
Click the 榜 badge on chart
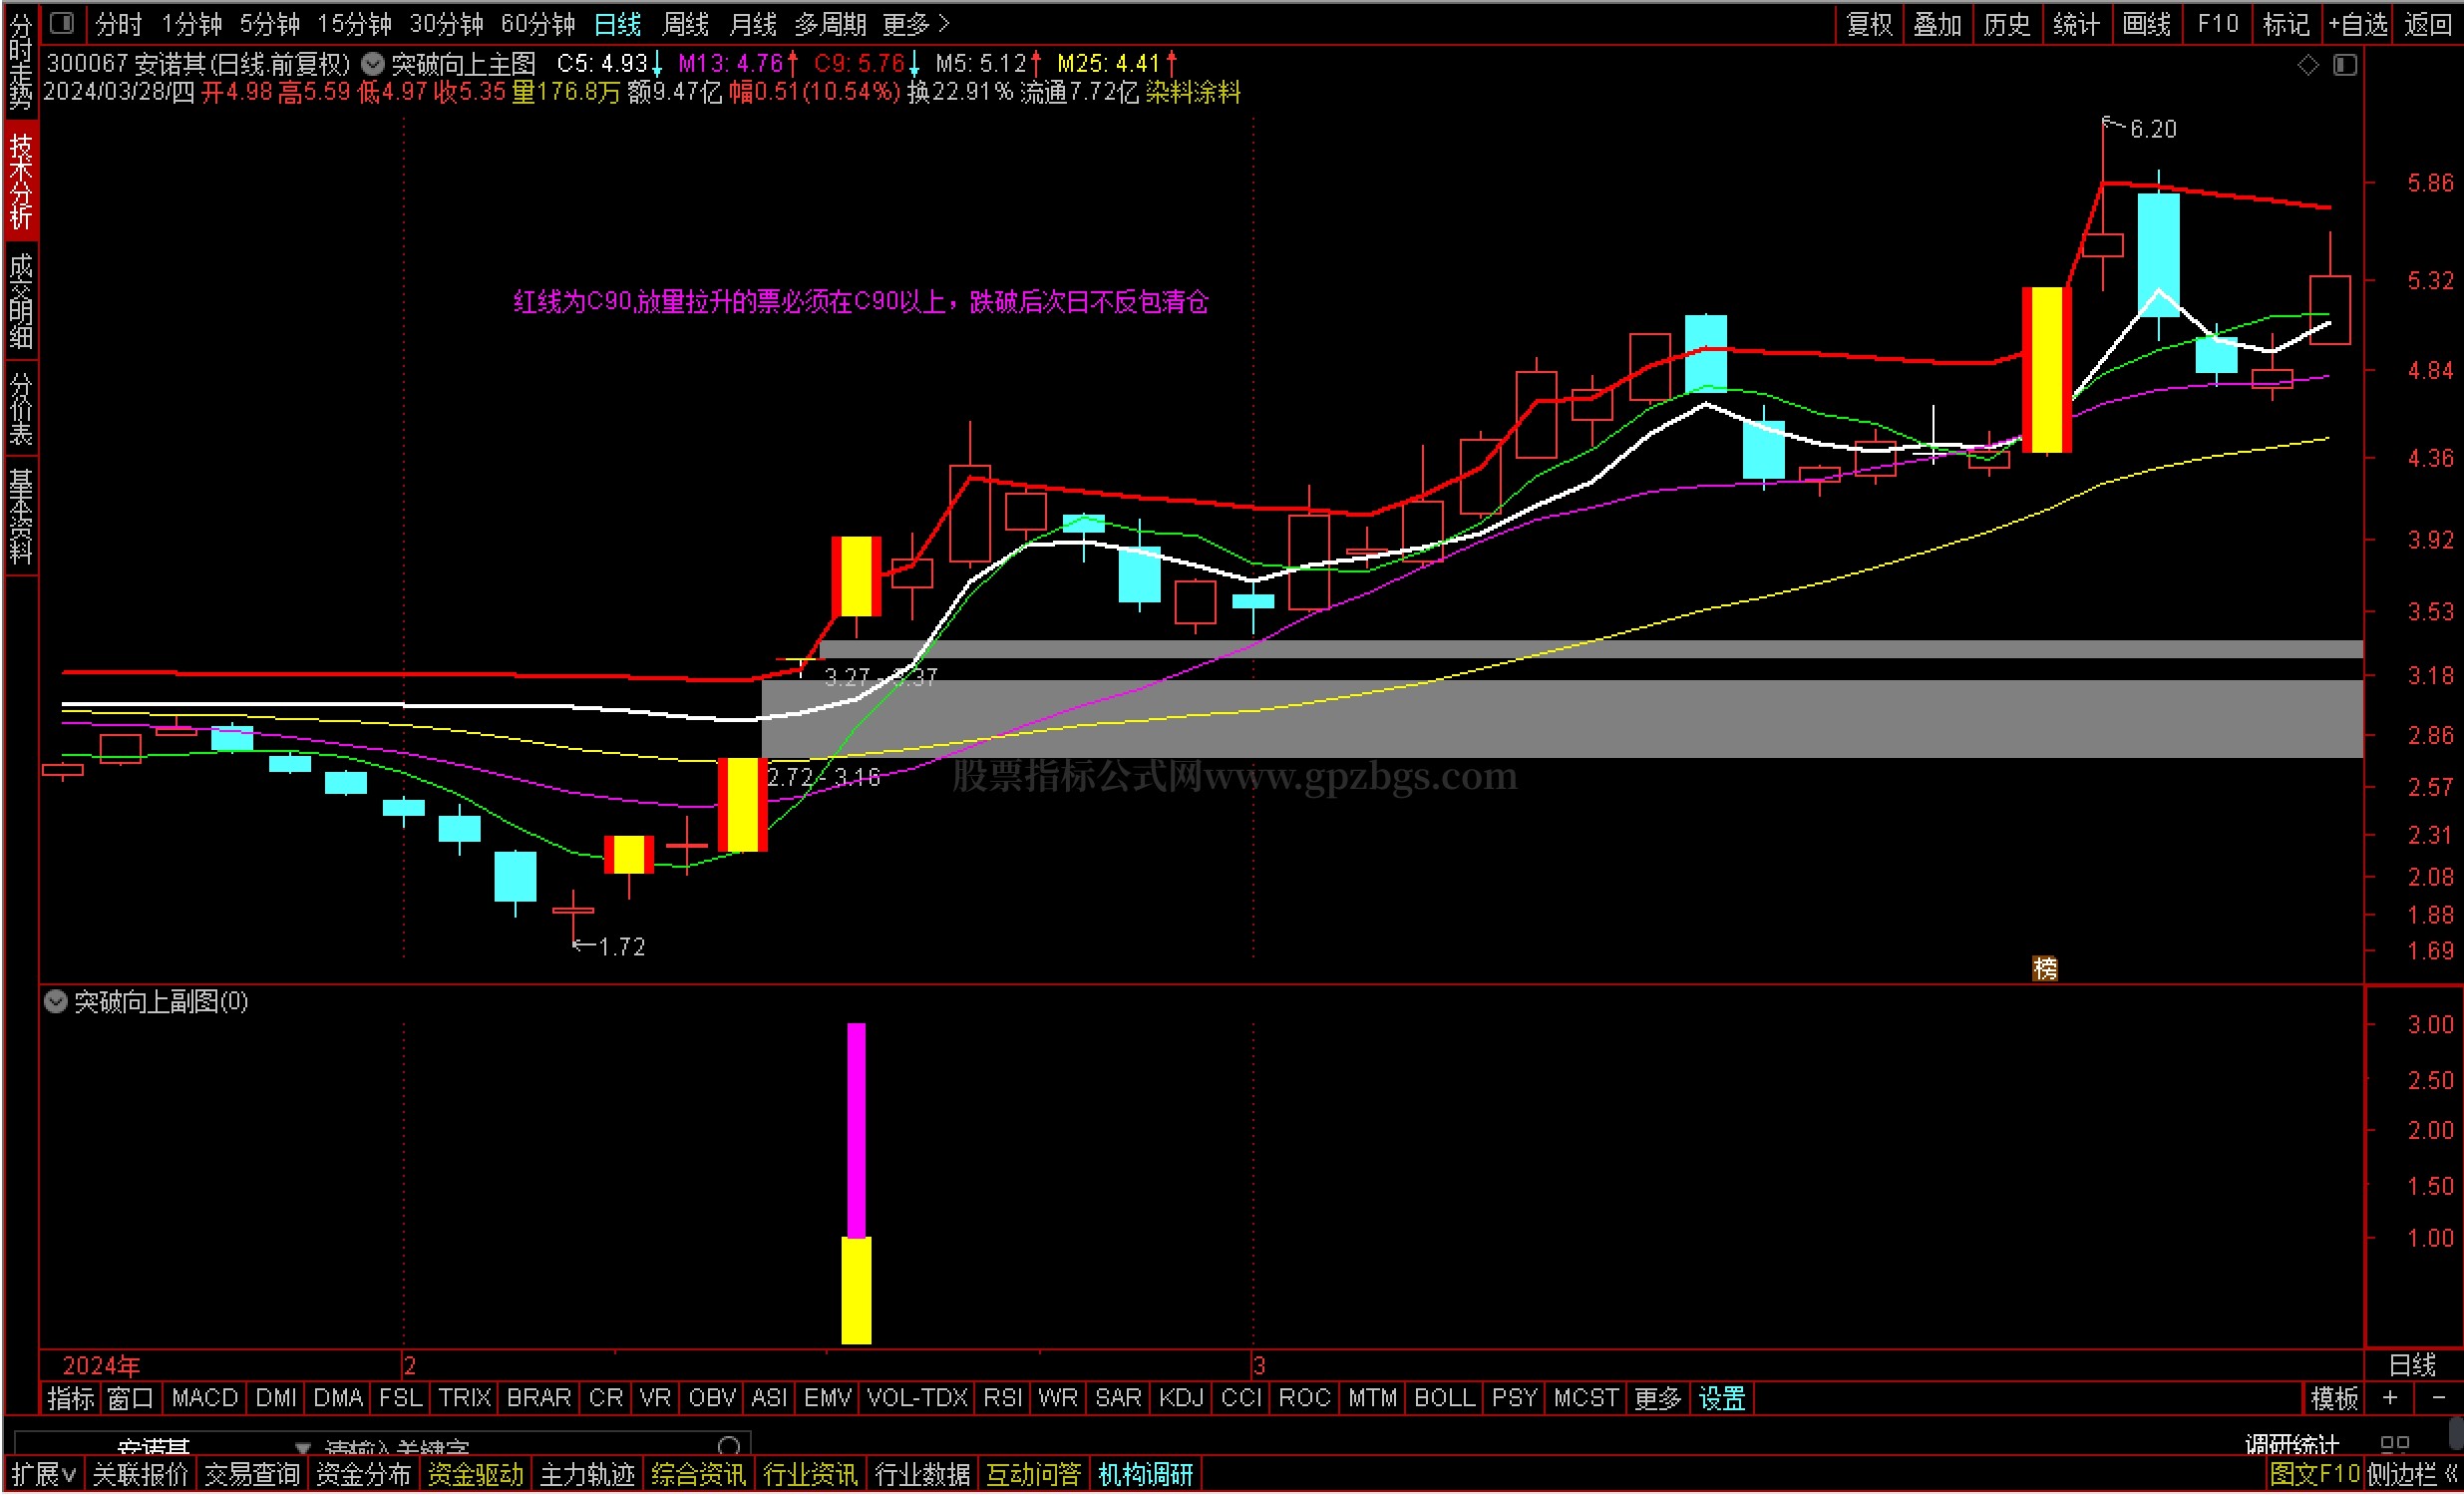(2045, 968)
